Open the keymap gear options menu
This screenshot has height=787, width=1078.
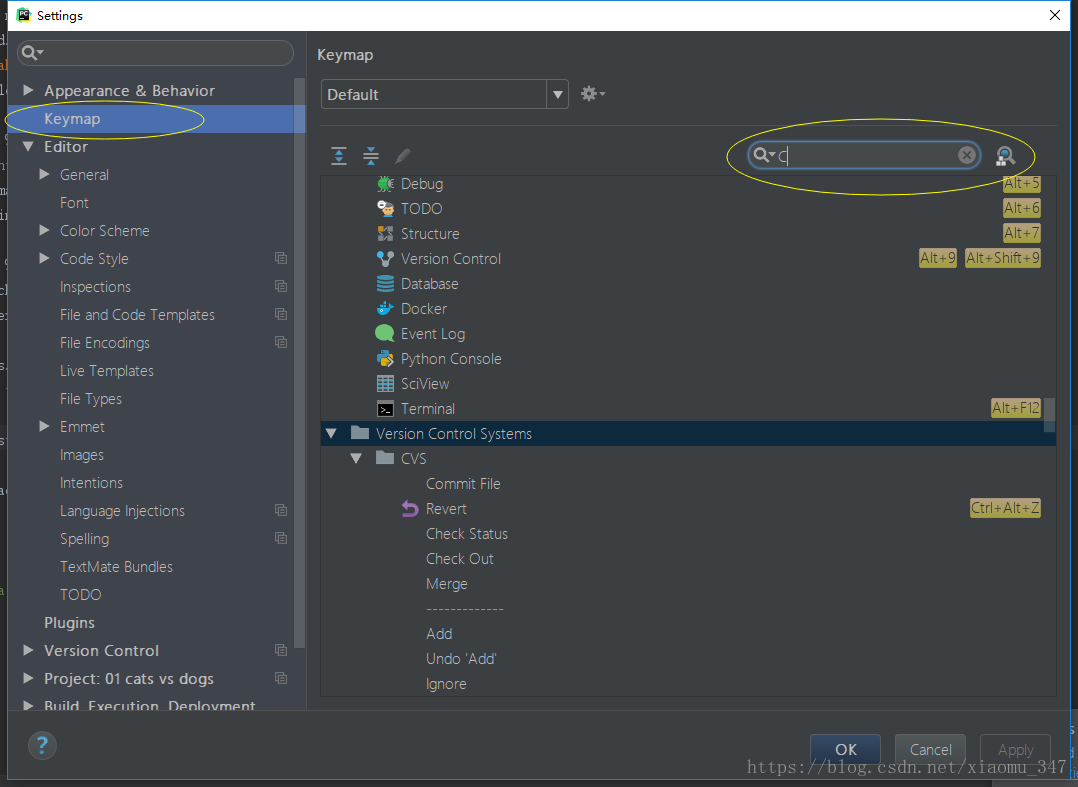click(x=593, y=93)
